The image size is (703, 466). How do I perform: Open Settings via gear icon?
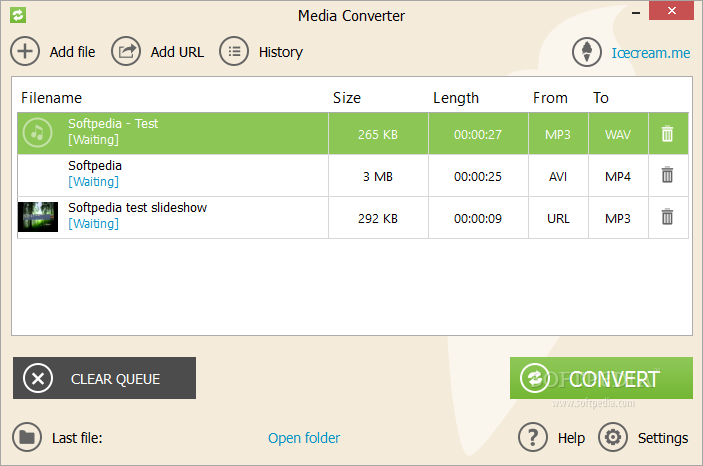612,437
